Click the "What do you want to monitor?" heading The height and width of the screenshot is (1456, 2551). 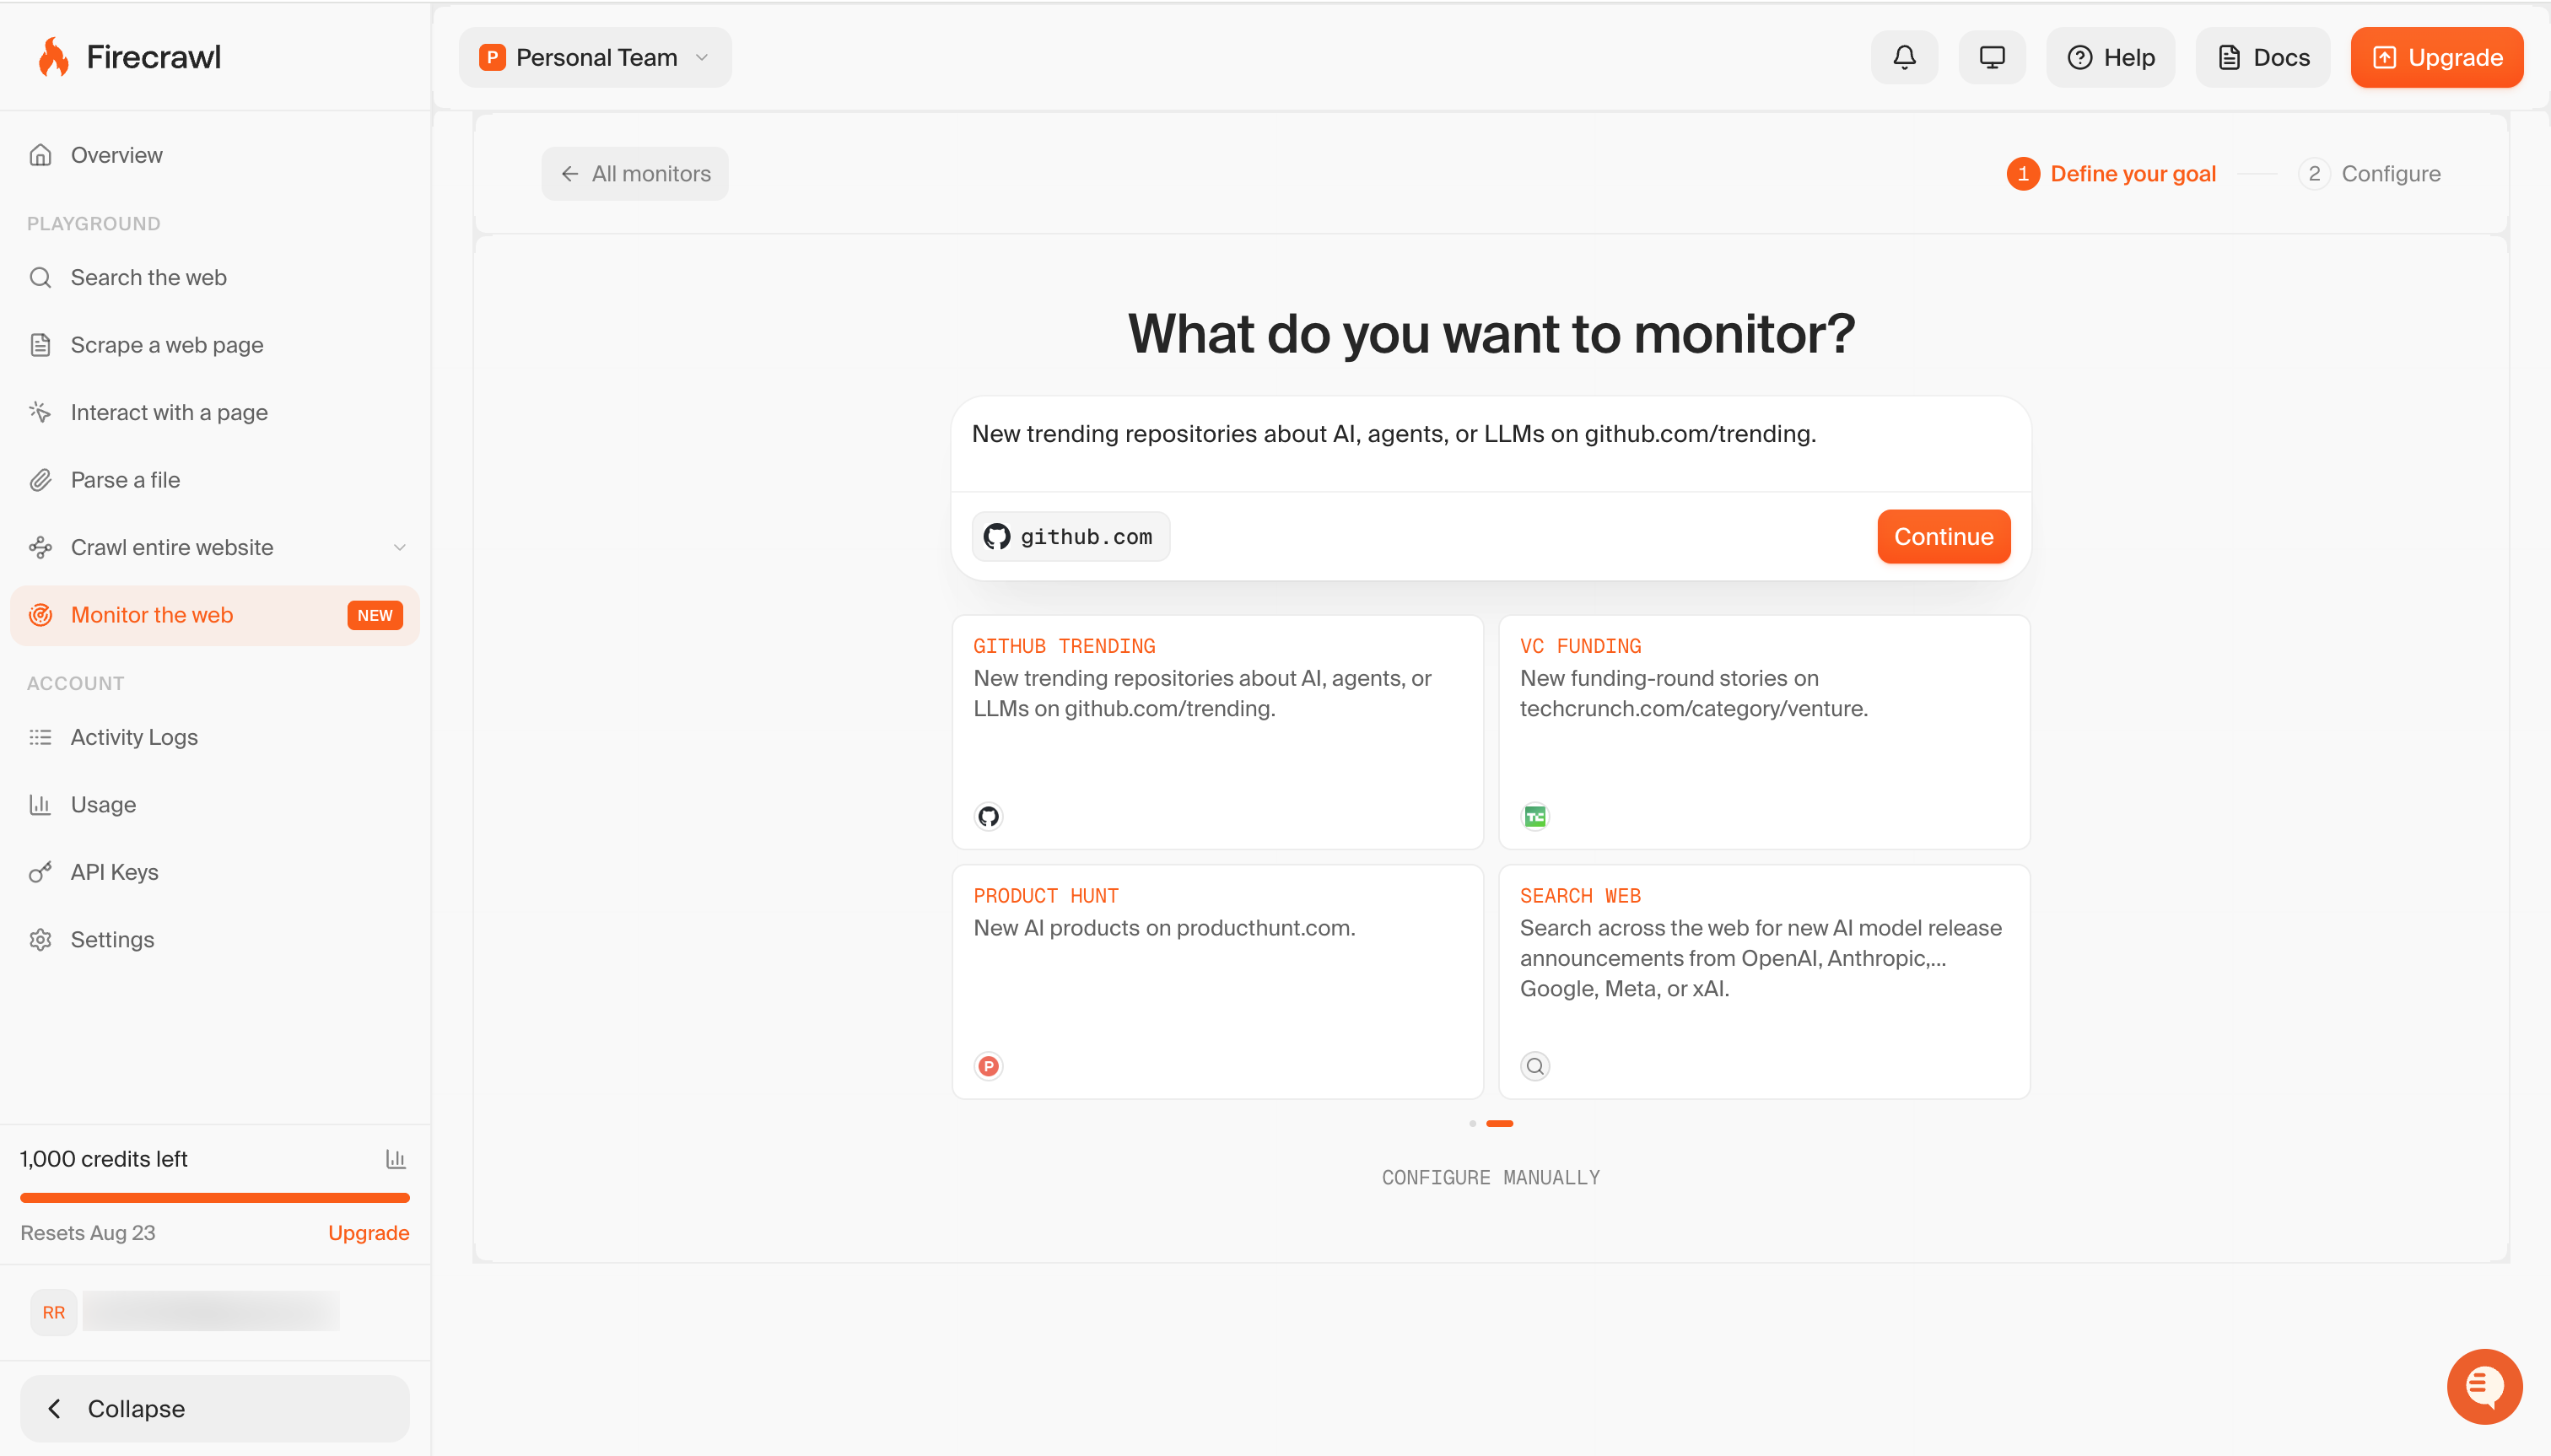pyautogui.click(x=1491, y=334)
